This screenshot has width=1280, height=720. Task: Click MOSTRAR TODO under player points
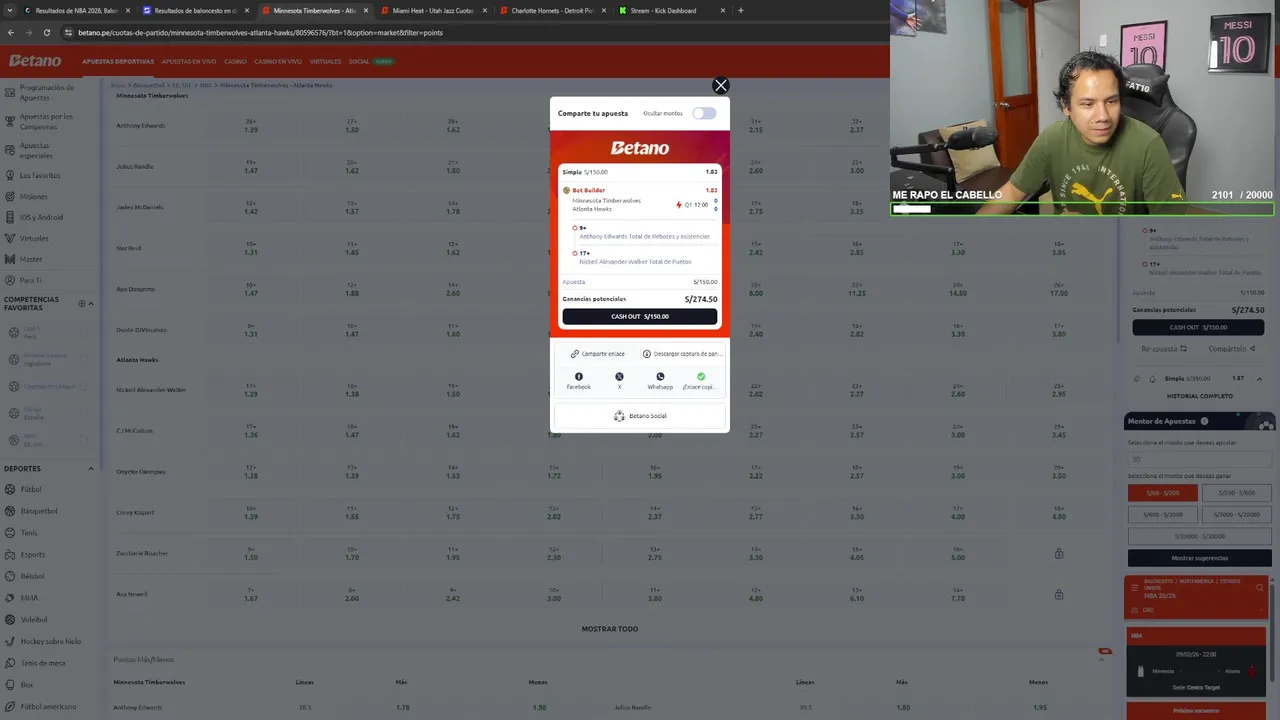[x=610, y=629]
